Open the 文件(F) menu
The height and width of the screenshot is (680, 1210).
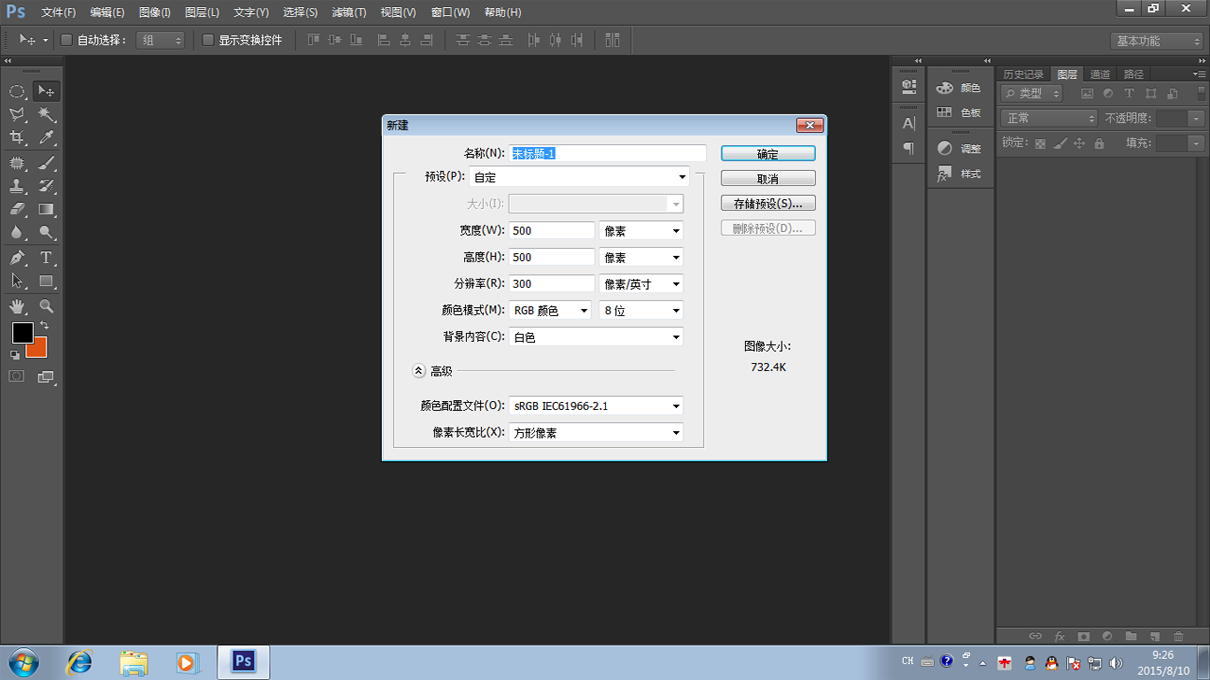pos(58,12)
